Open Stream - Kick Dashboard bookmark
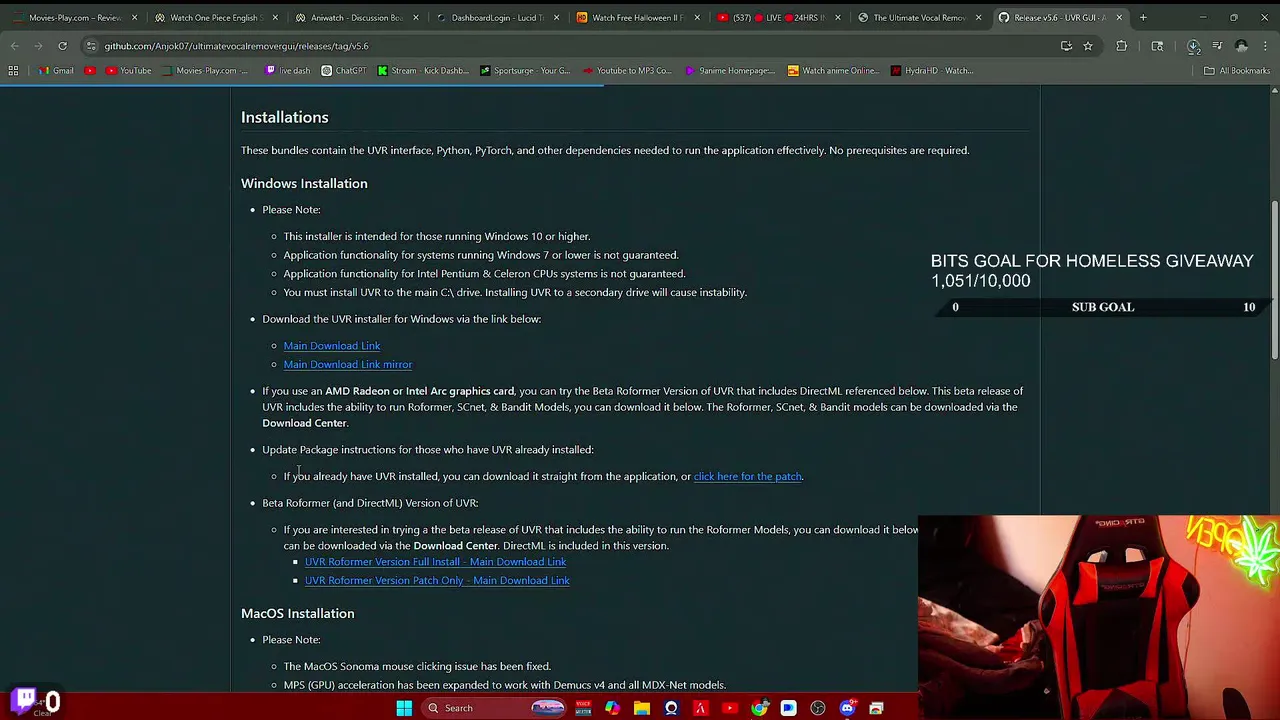1280x720 pixels. (423, 71)
